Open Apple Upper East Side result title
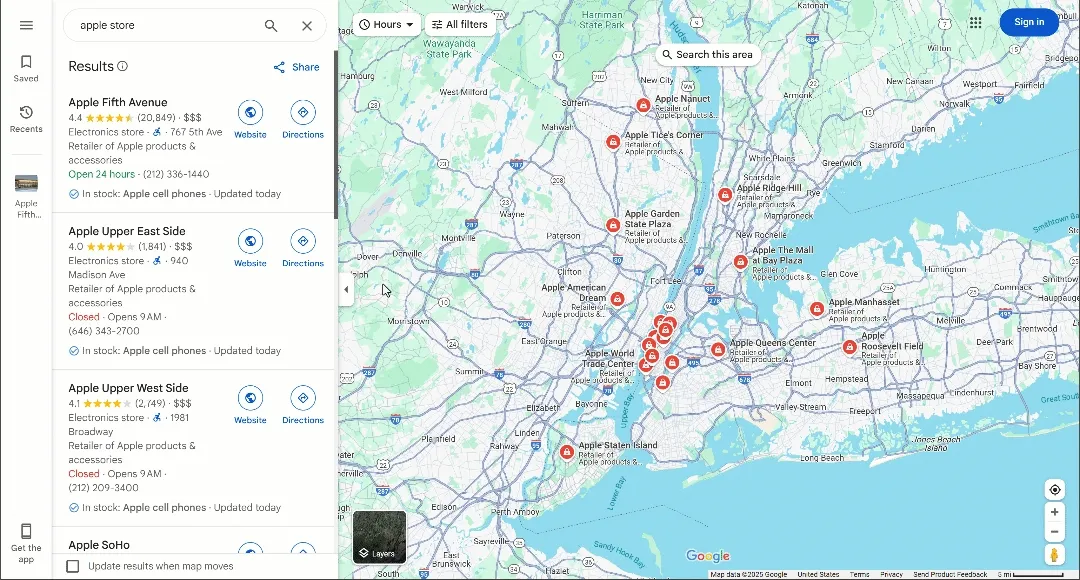Image resolution: width=1080 pixels, height=580 pixels. pos(127,231)
